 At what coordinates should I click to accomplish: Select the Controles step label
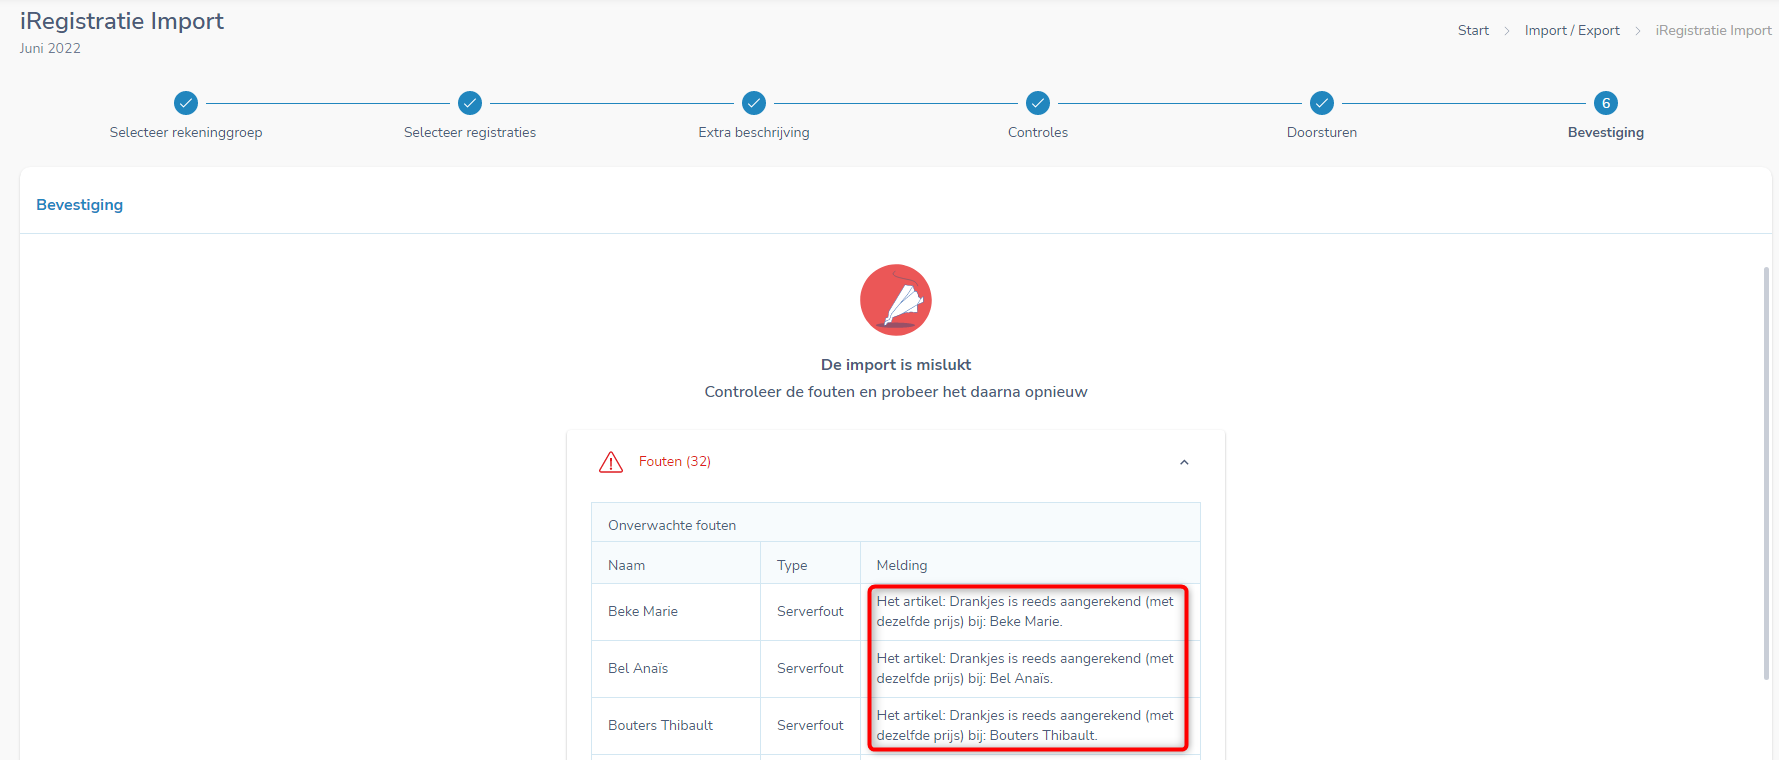pyautogui.click(x=1038, y=132)
